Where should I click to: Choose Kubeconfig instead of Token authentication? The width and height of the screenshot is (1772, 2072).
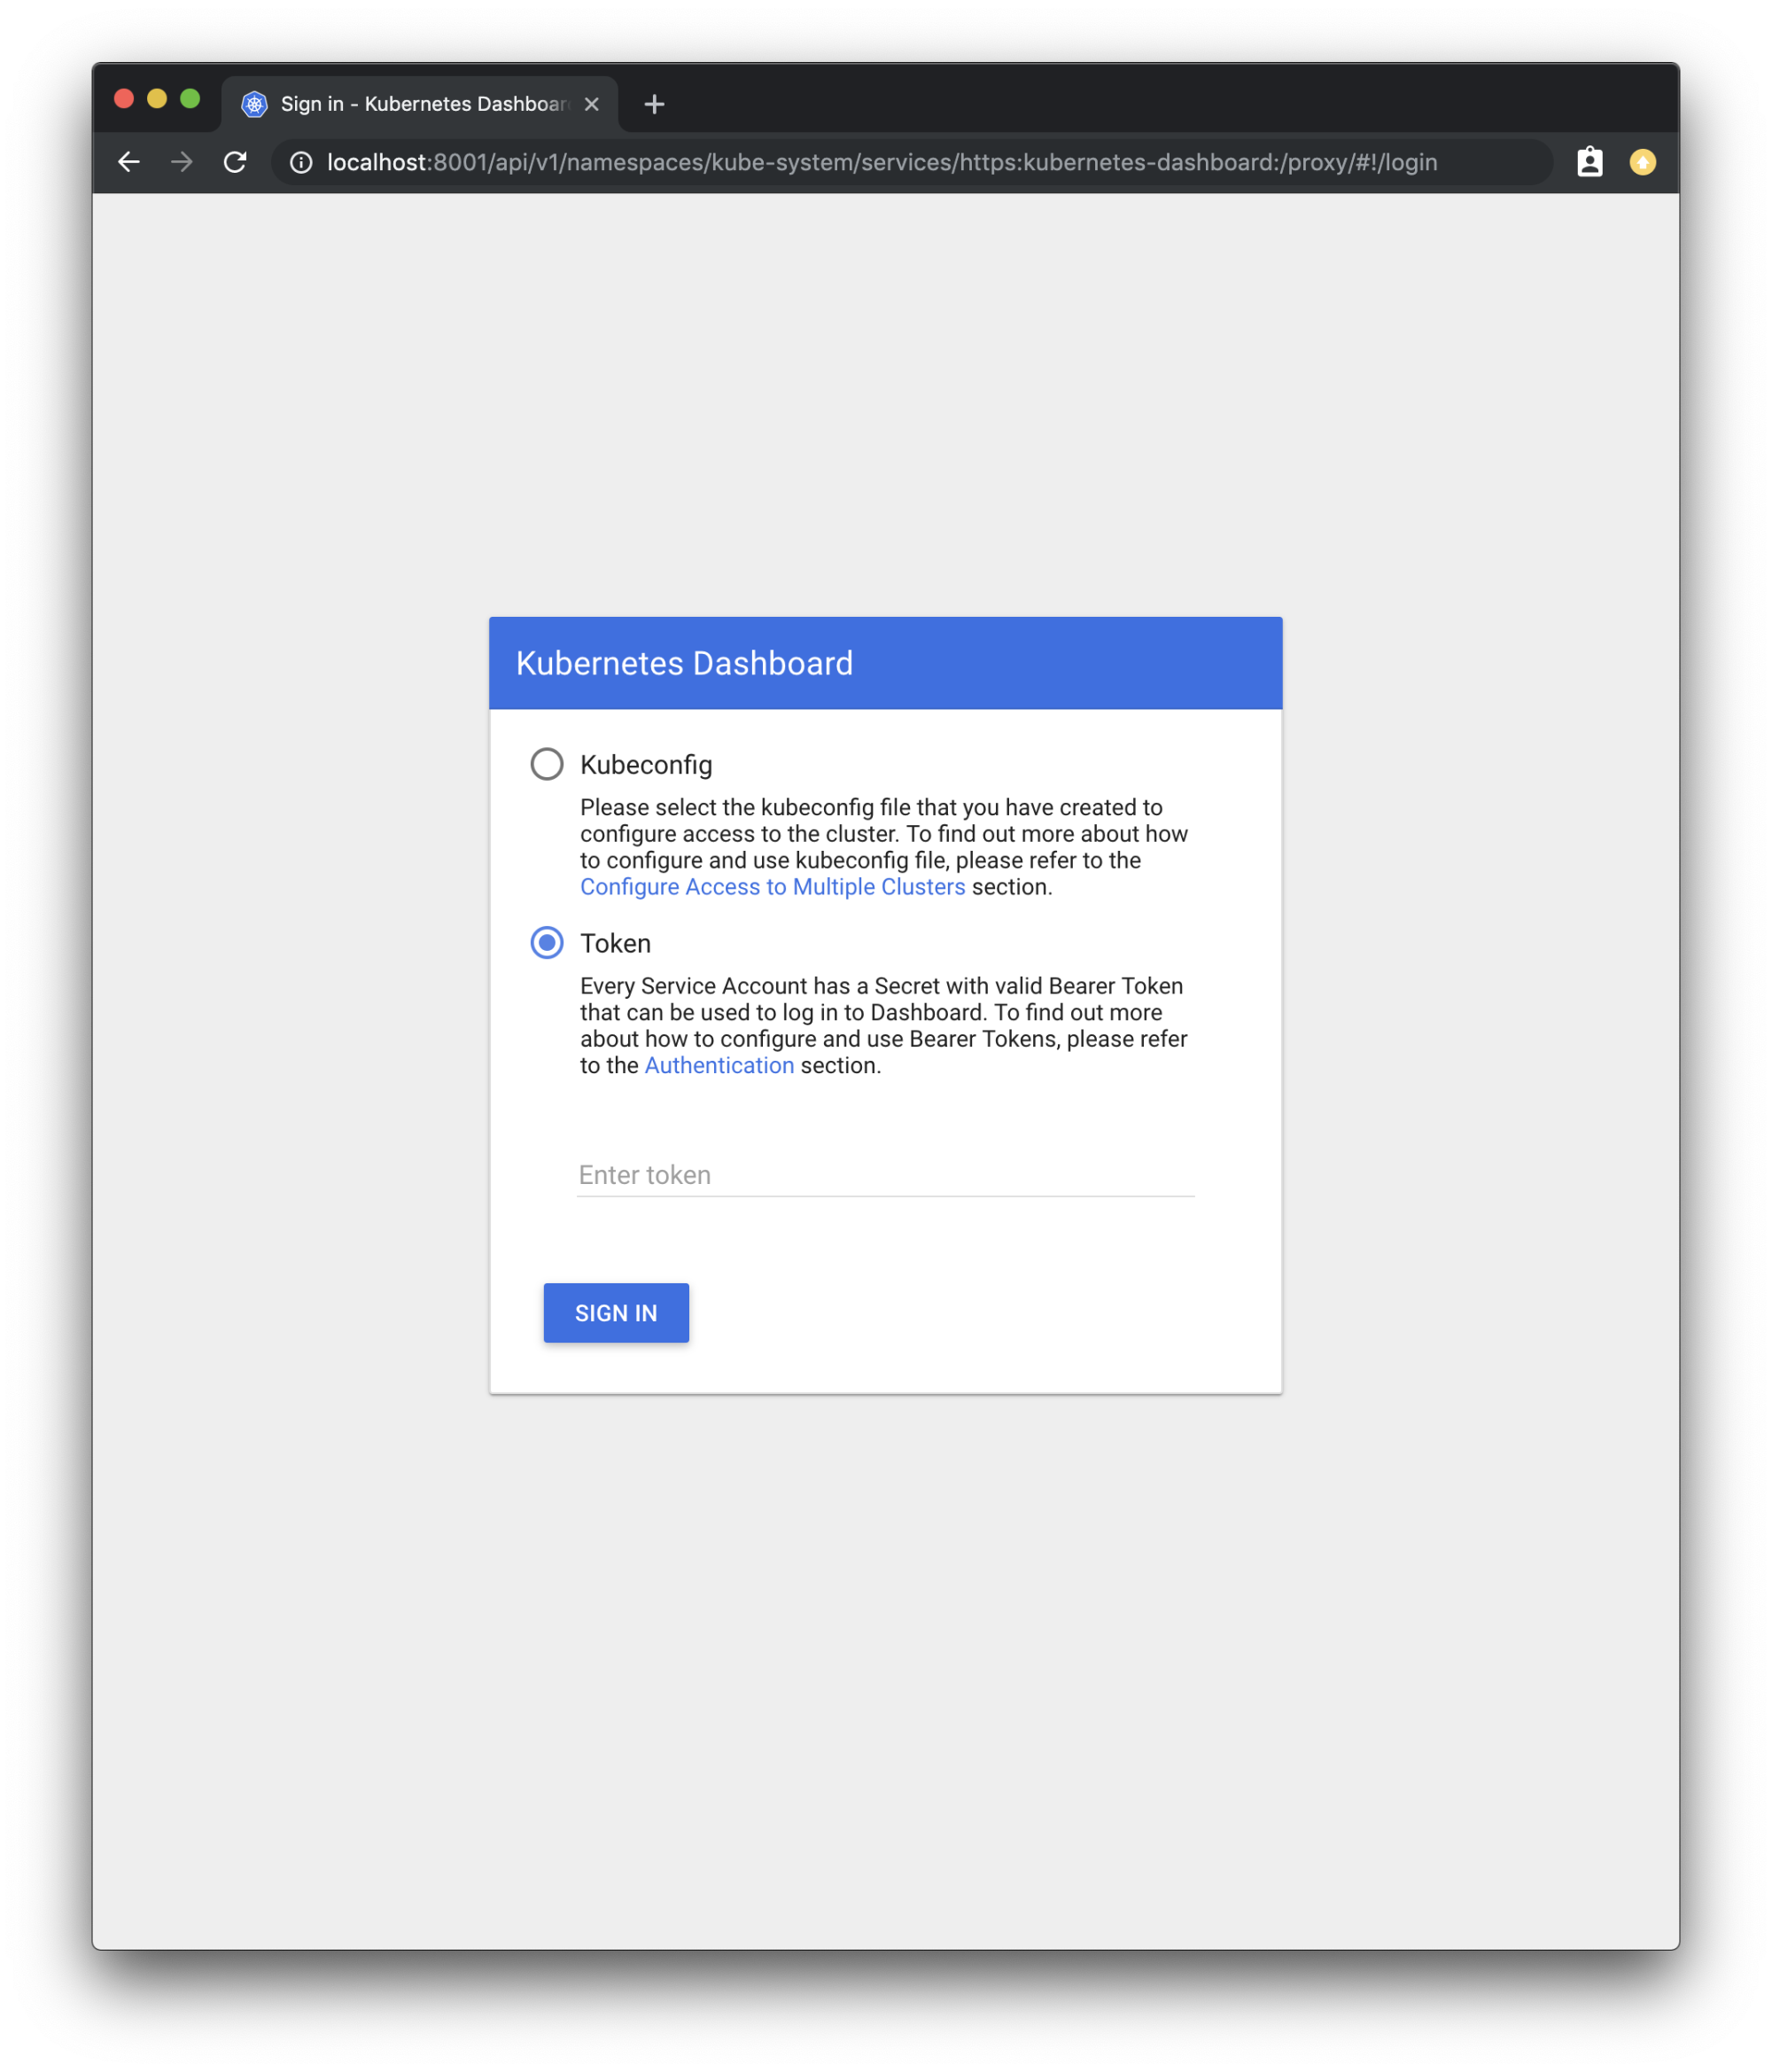coord(547,764)
